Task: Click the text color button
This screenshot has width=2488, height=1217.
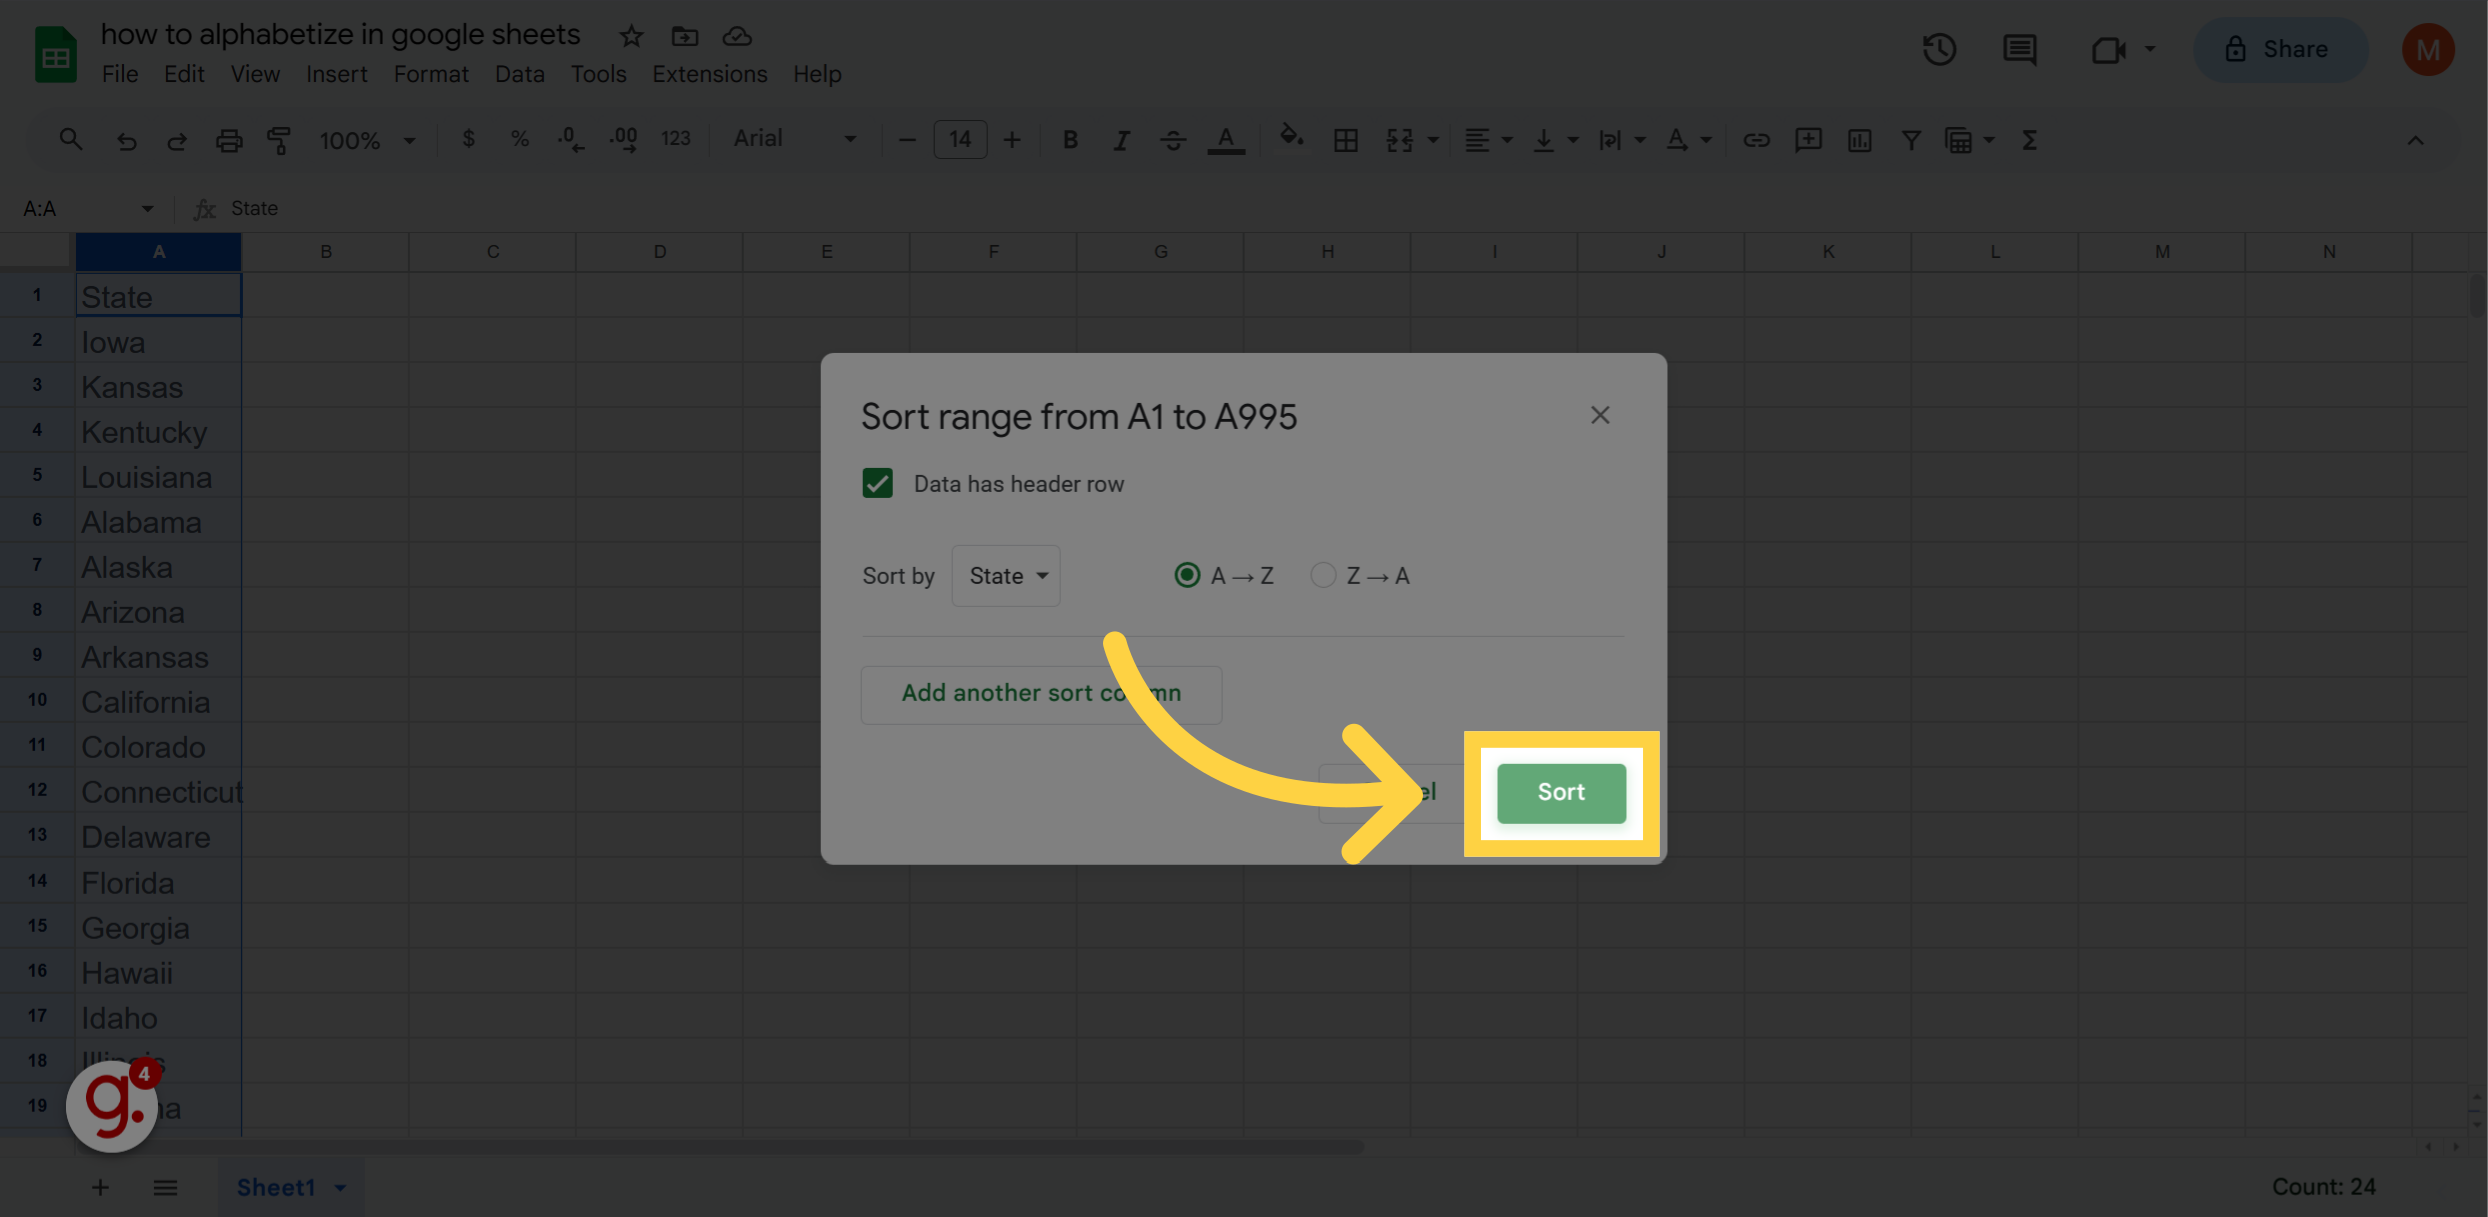Action: click(1225, 140)
